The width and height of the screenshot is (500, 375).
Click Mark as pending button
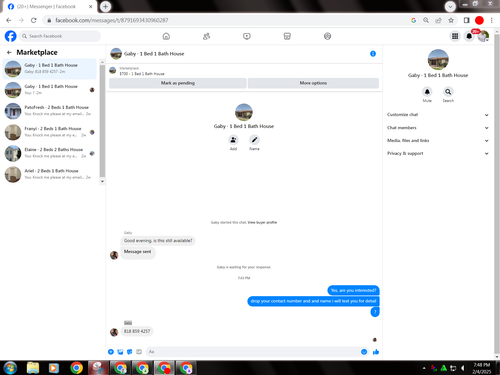point(178,83)
